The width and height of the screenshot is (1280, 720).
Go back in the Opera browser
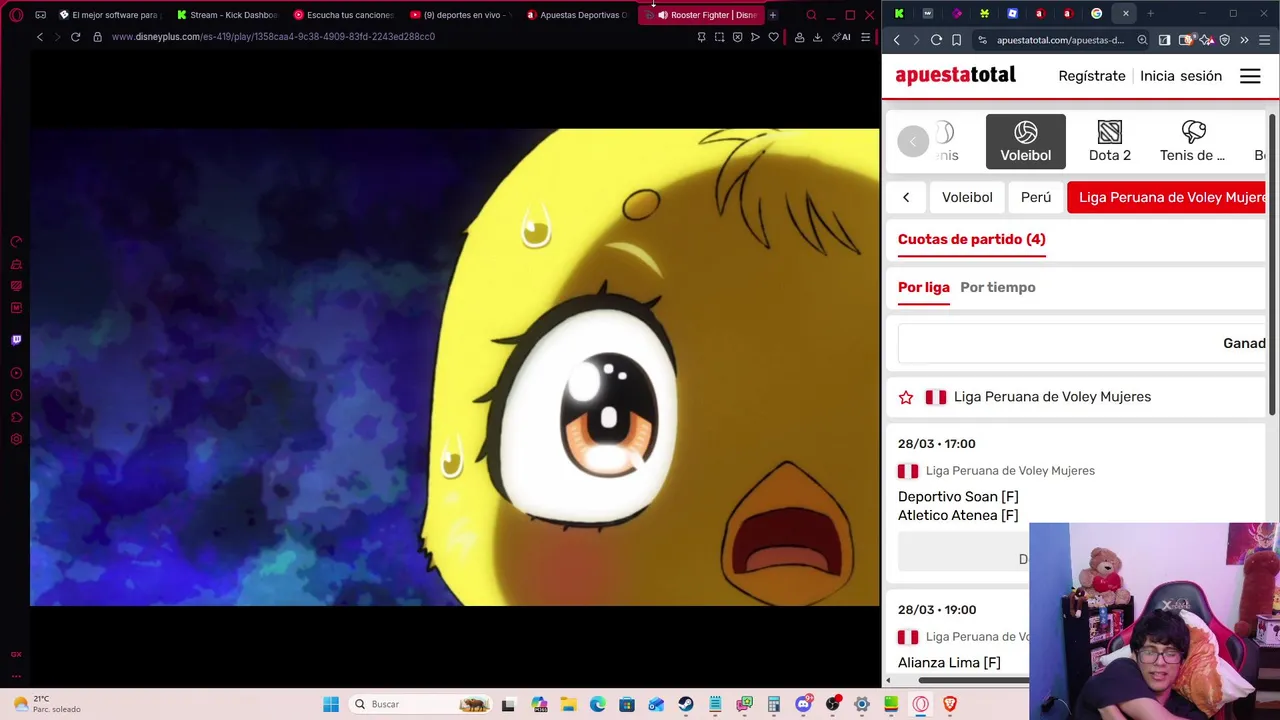tap(40, 37)
